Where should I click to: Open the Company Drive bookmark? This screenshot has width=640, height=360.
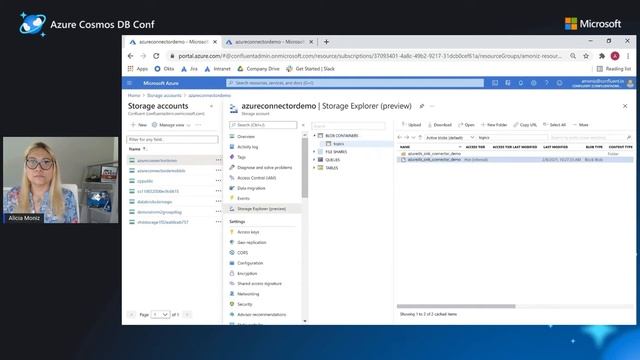coord(258,69)
